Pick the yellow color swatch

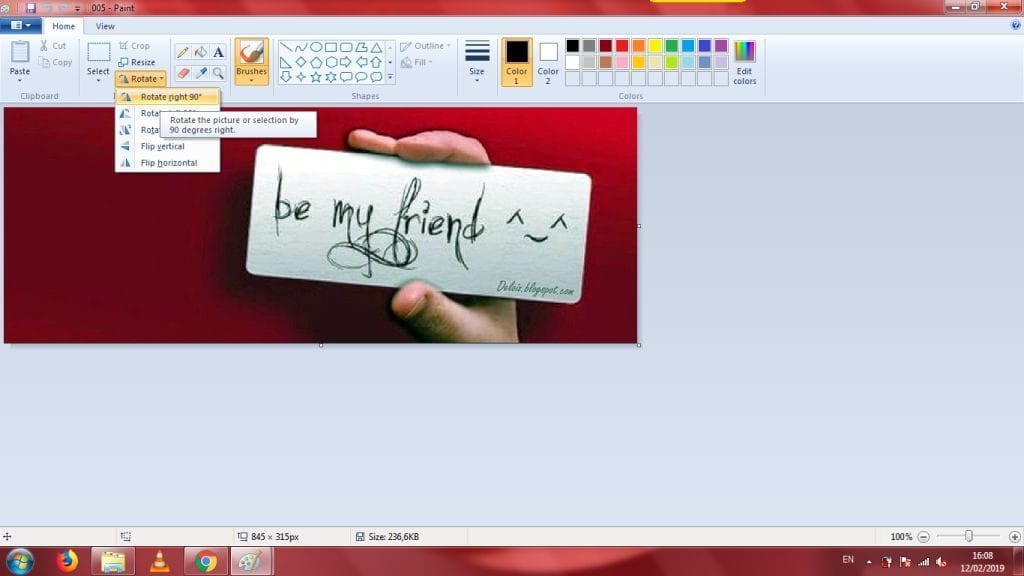coord(655,46)
